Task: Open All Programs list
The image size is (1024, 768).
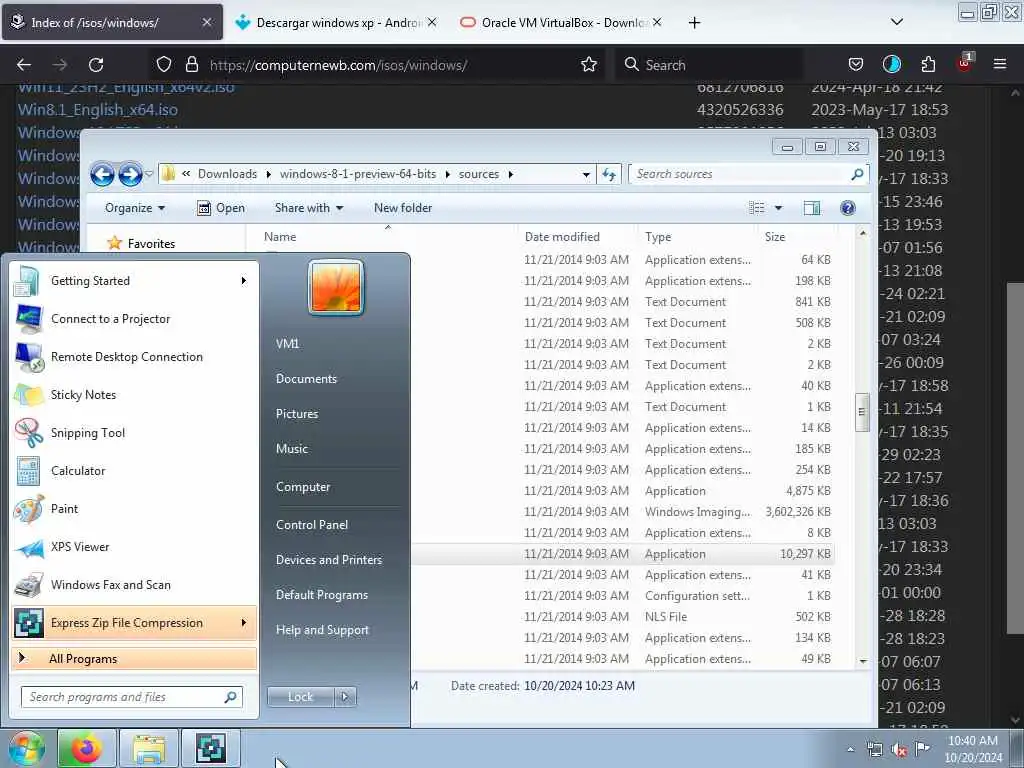Action: [134, 658]
